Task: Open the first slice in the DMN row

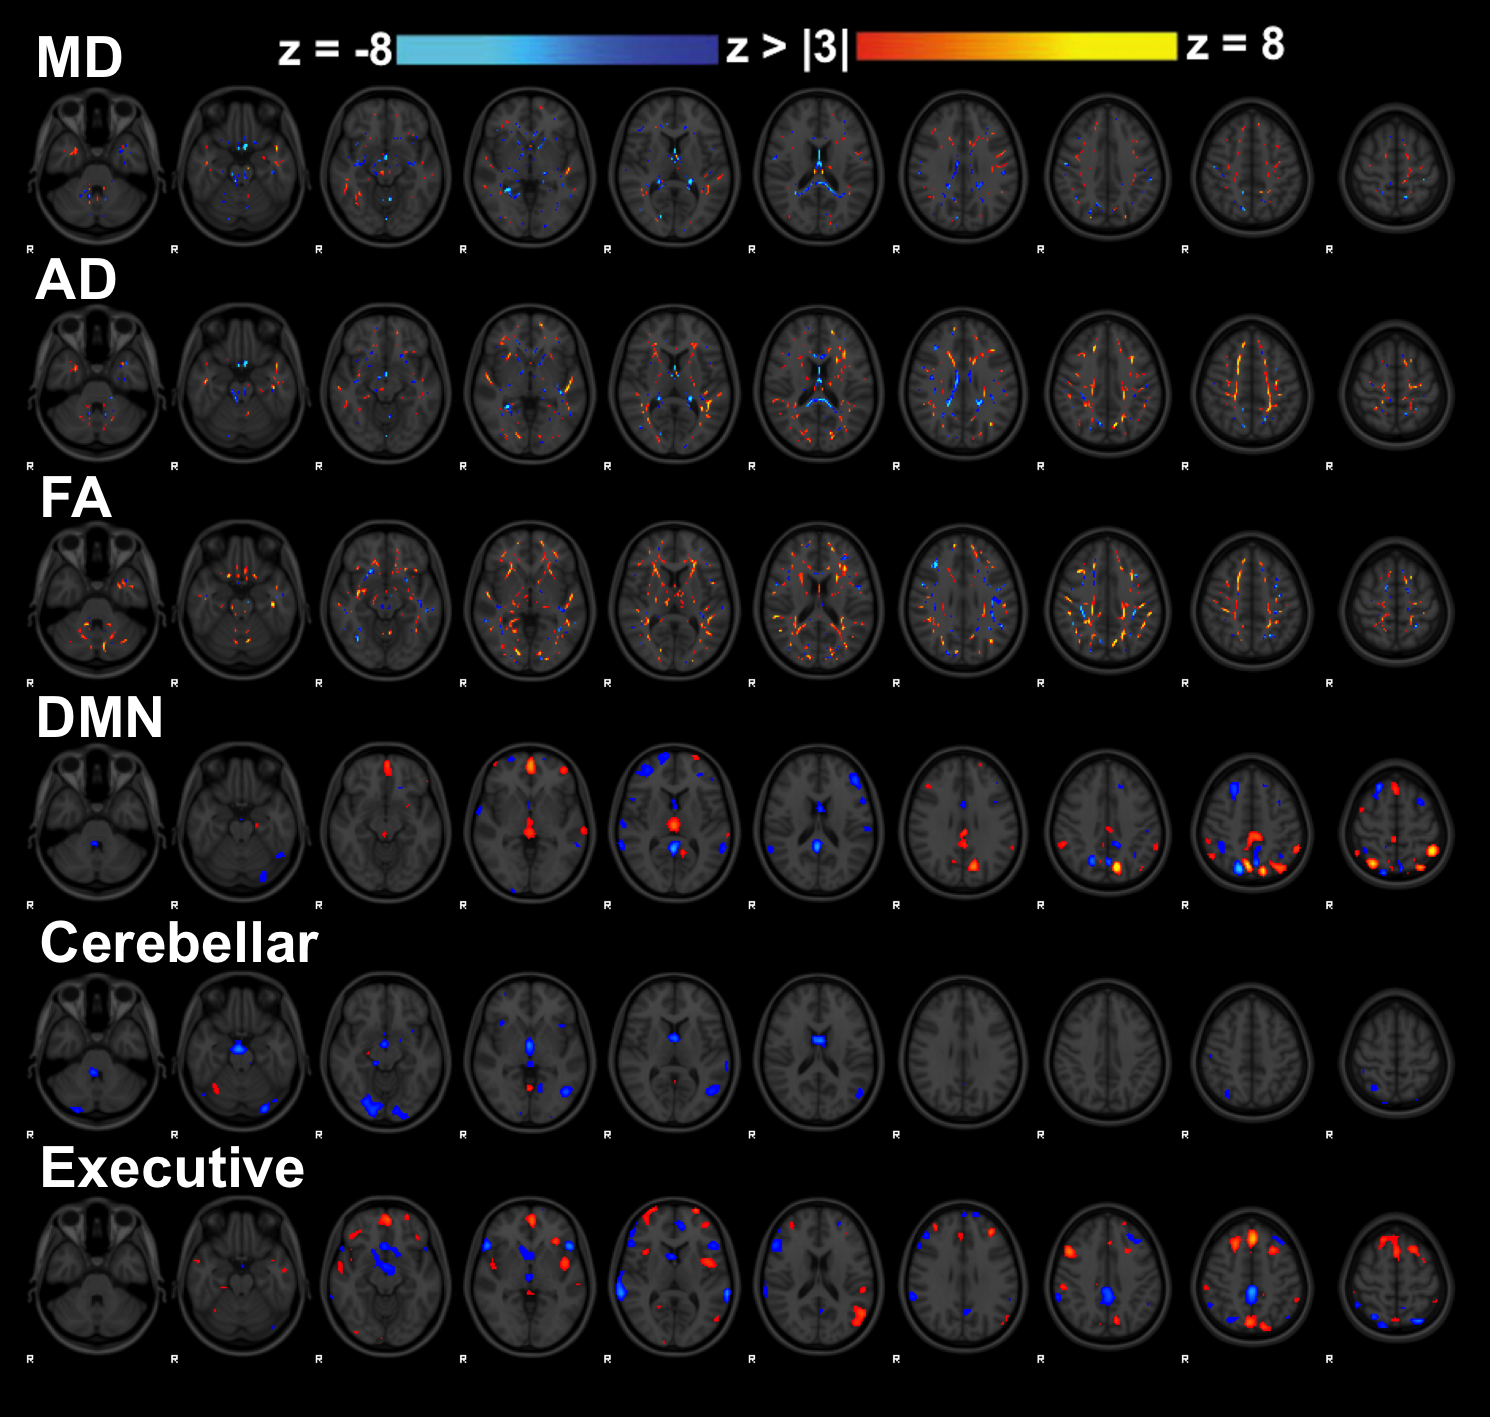Action: coord(96,820)
